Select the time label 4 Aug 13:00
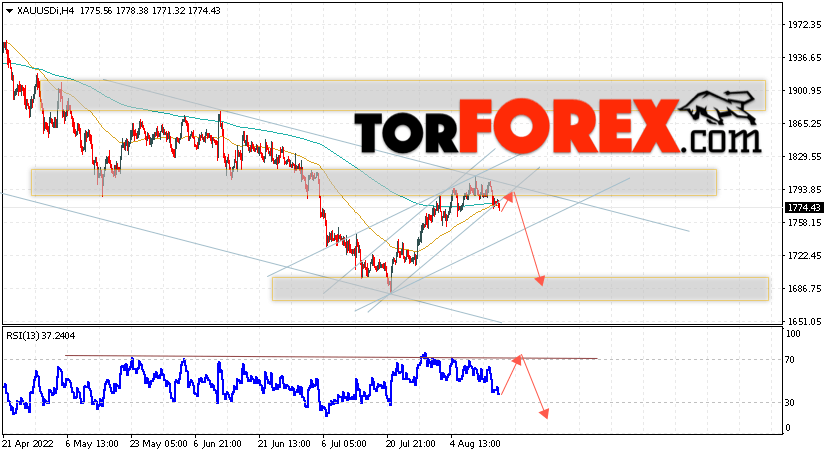Screen dimensions: 828x455 pyautogui.click(x=475, y=444)
